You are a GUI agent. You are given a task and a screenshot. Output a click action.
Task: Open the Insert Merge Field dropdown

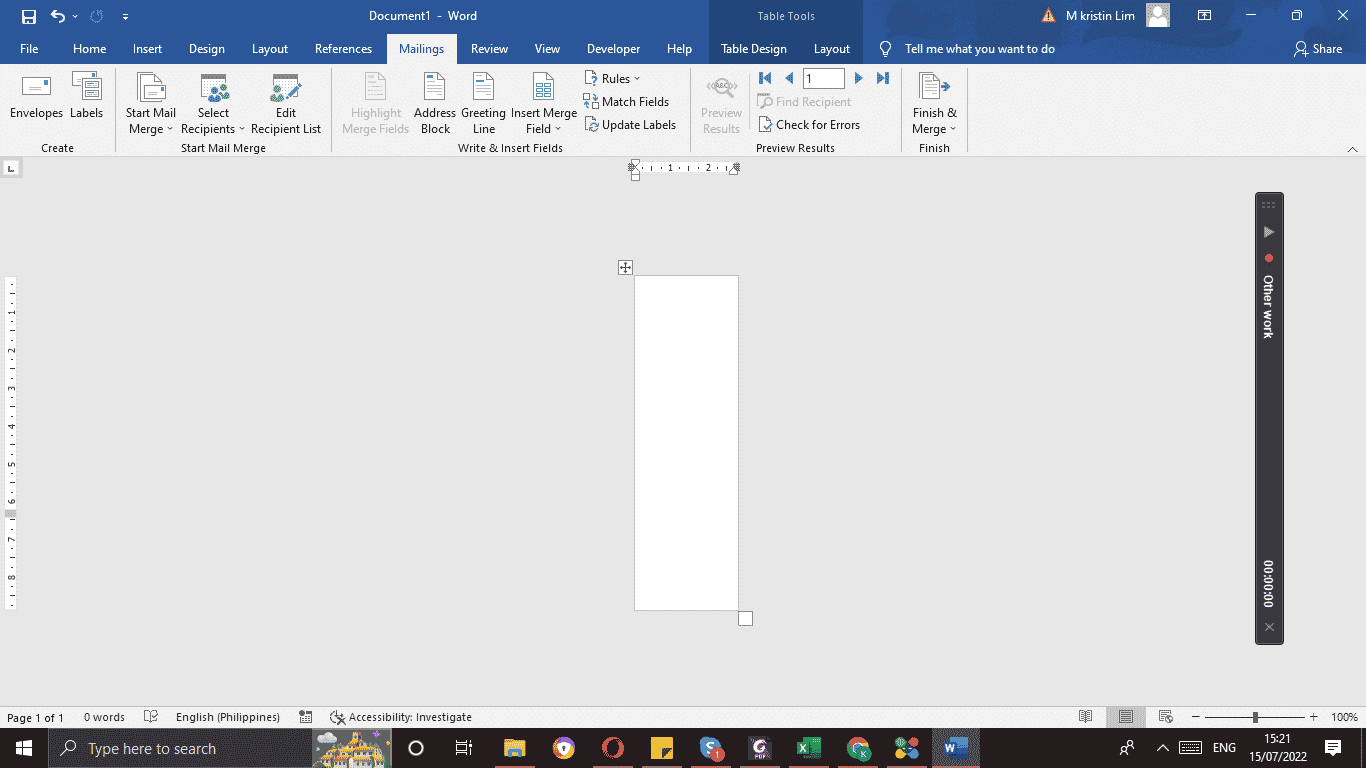(544, 104)
